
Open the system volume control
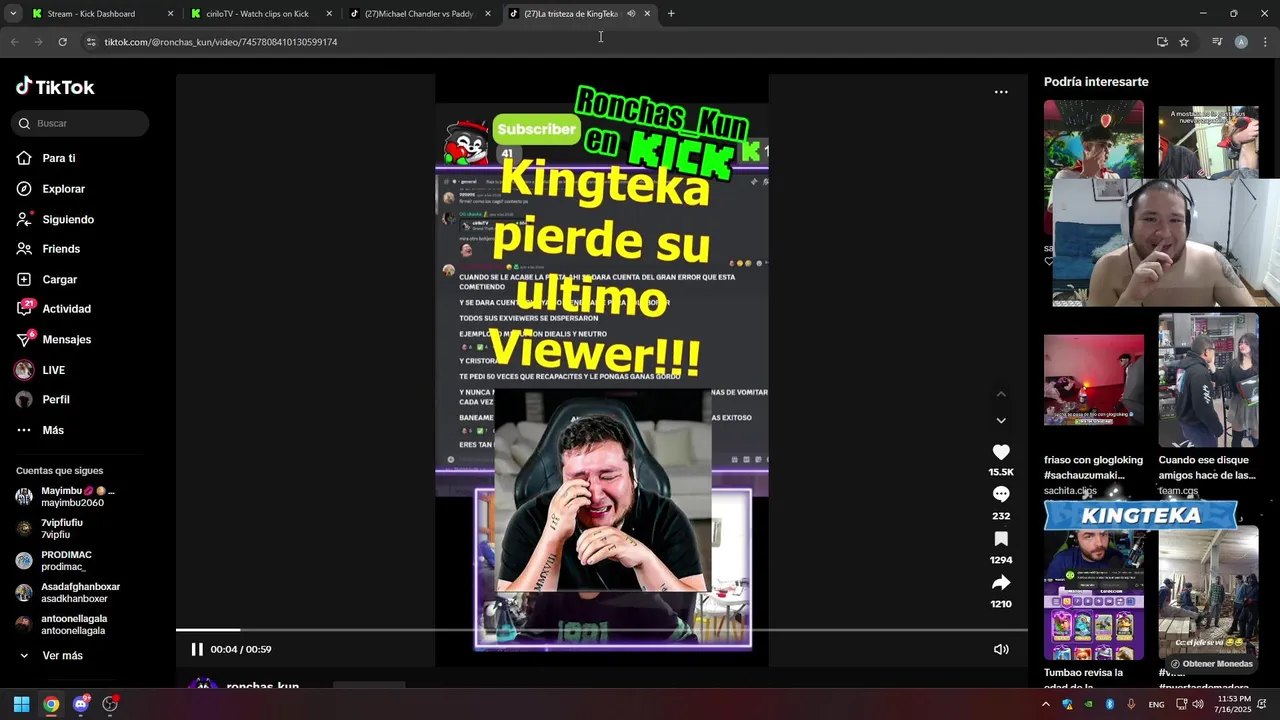(x=1199, y=704)
